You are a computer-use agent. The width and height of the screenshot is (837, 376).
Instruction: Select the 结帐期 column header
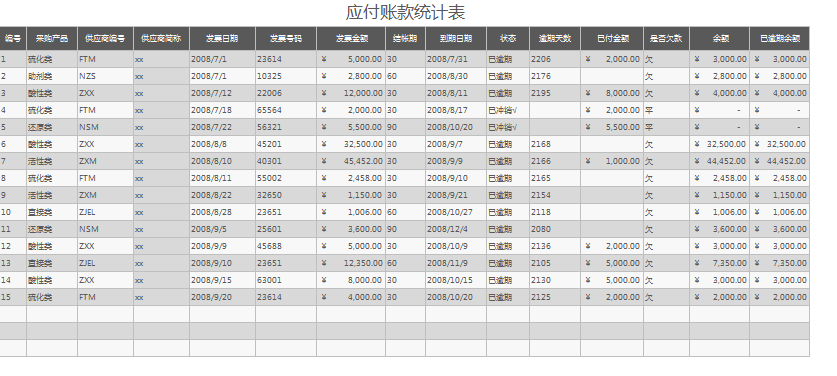[x=405, y=38]
